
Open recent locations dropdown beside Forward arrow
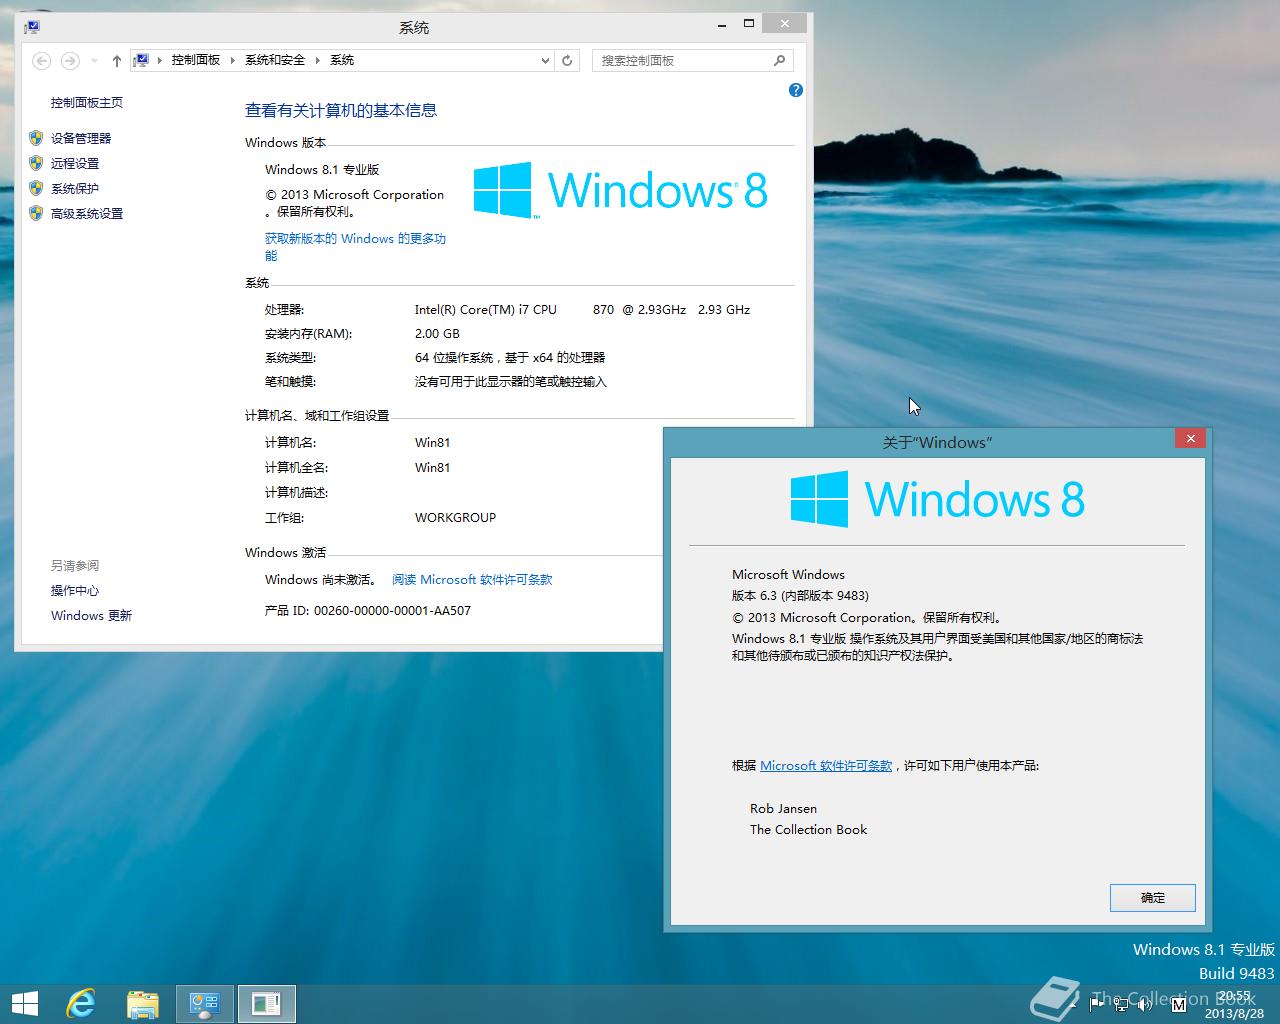point(94,60)
